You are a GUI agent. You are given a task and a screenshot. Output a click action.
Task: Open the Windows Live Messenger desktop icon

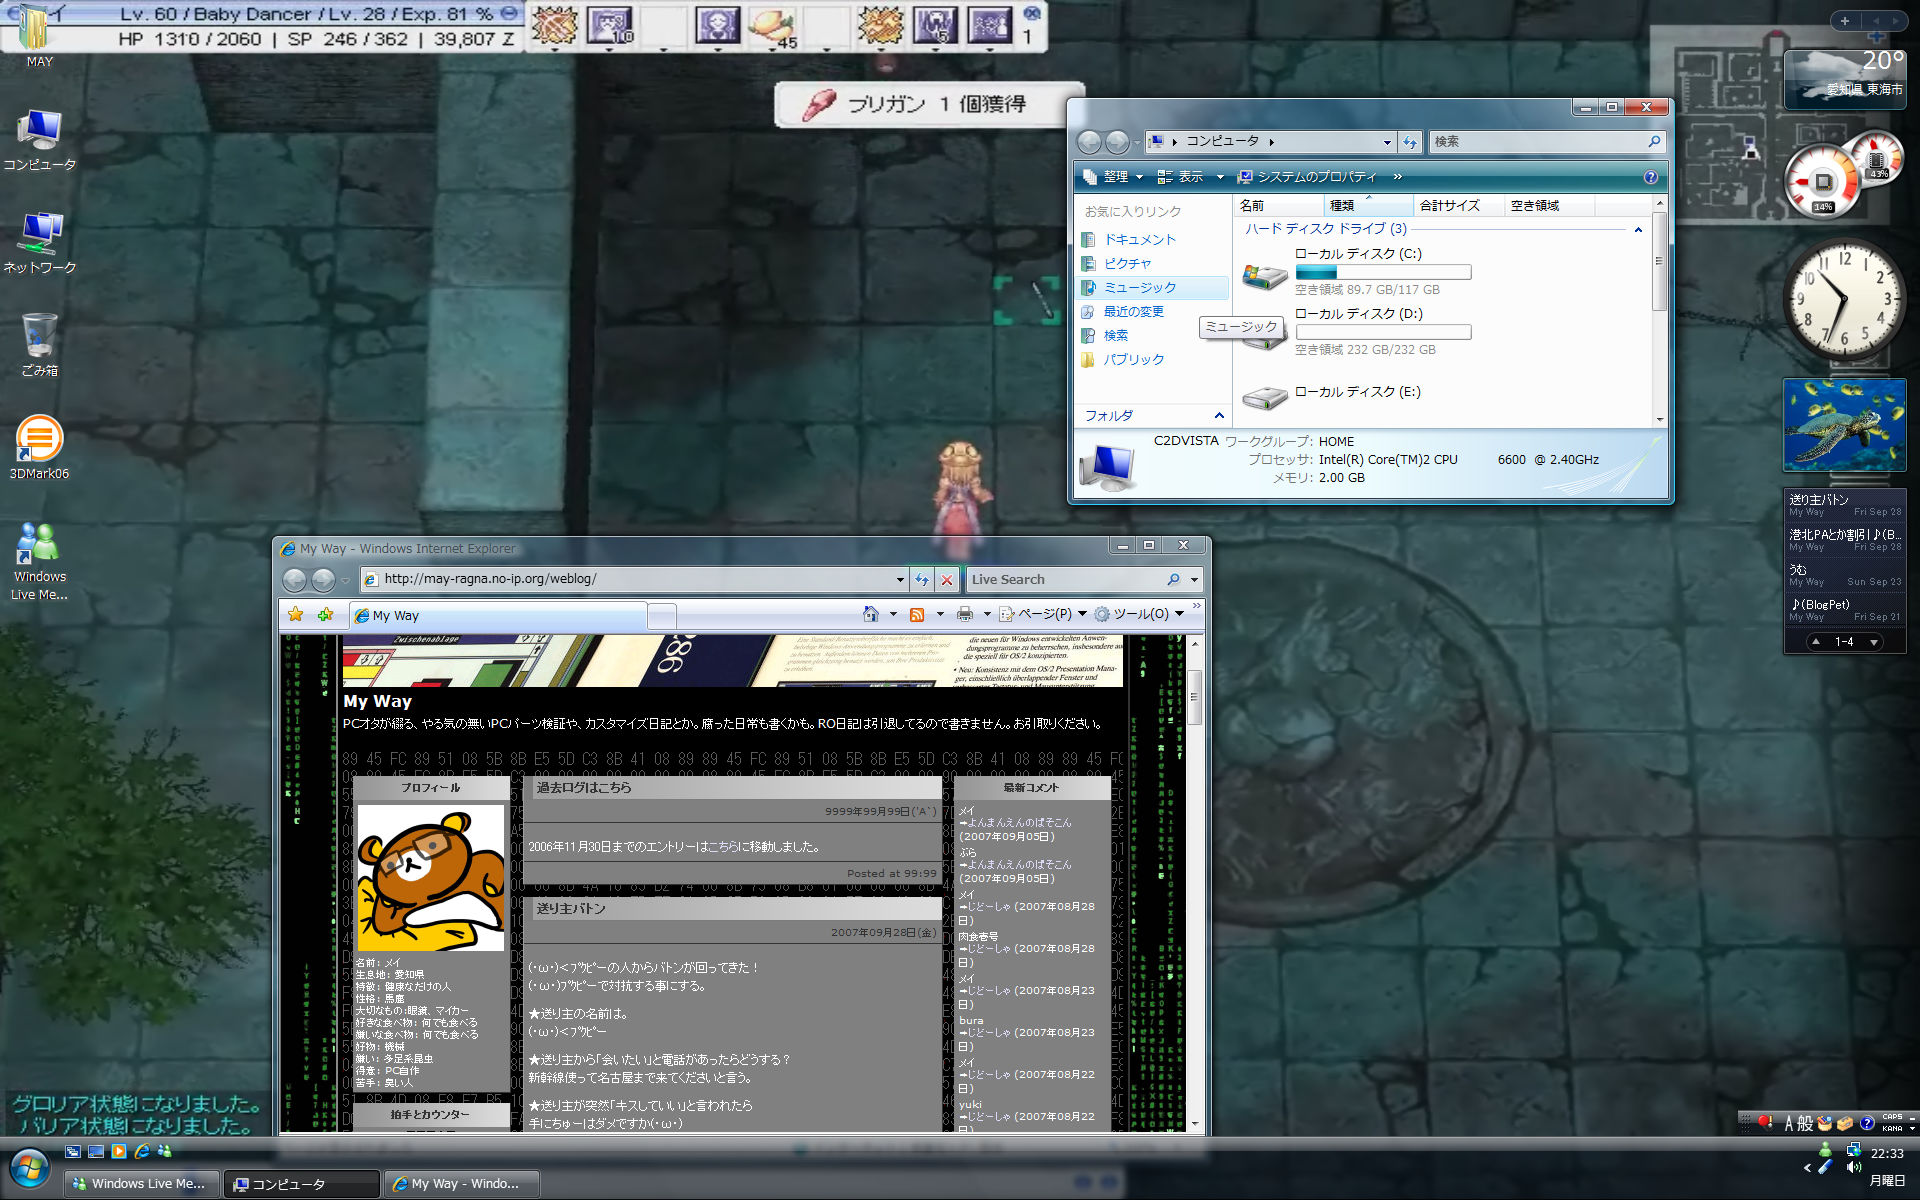tap(40, 560)
